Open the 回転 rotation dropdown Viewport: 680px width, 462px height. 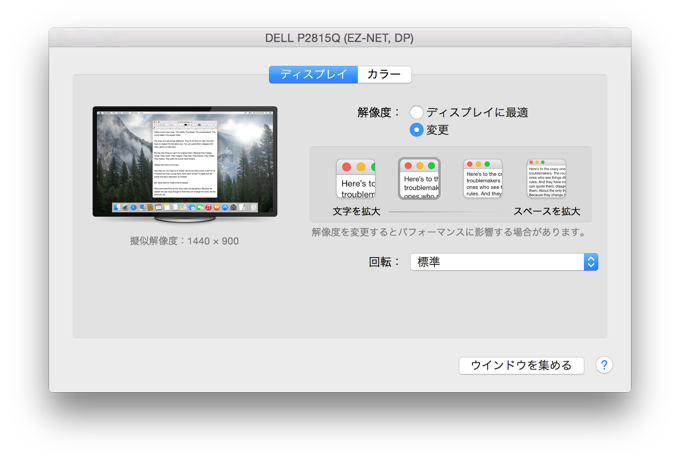coord(504,262)
